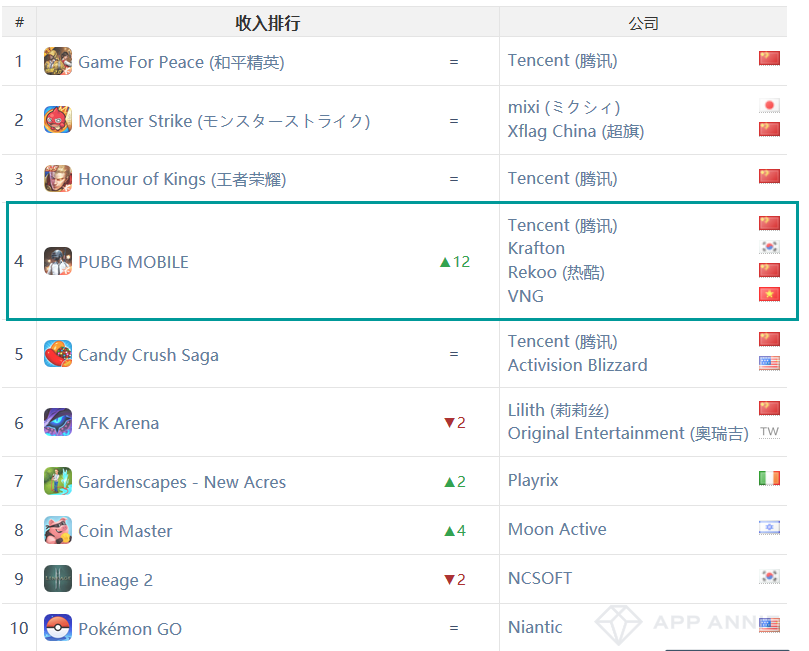The width and height of the screenshot is (809, 651).
Task: Click the TW label beside Original Entertainment
Action: 769,431
